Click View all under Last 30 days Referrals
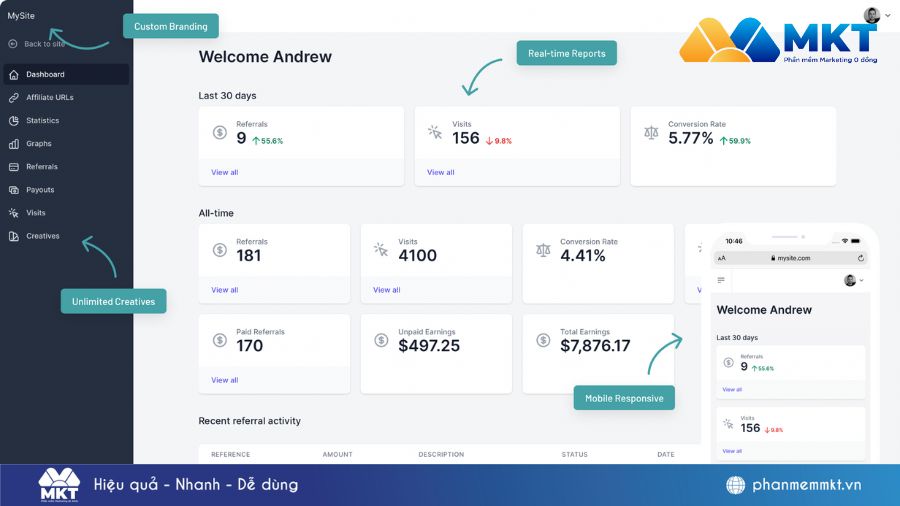This screenshot has width=900, height=506. [x=224, y=172]
